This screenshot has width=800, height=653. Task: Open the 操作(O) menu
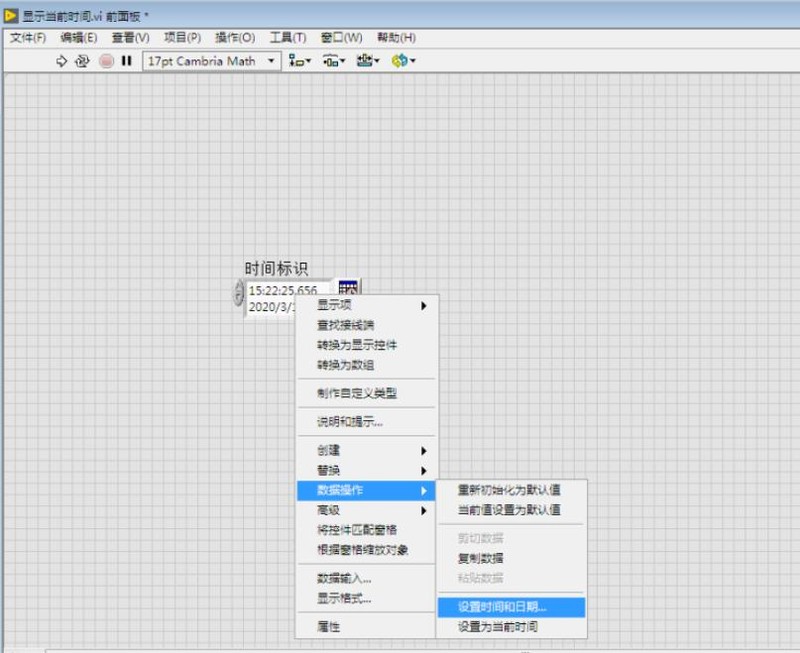pyautogui.click(x=235, y=38)
